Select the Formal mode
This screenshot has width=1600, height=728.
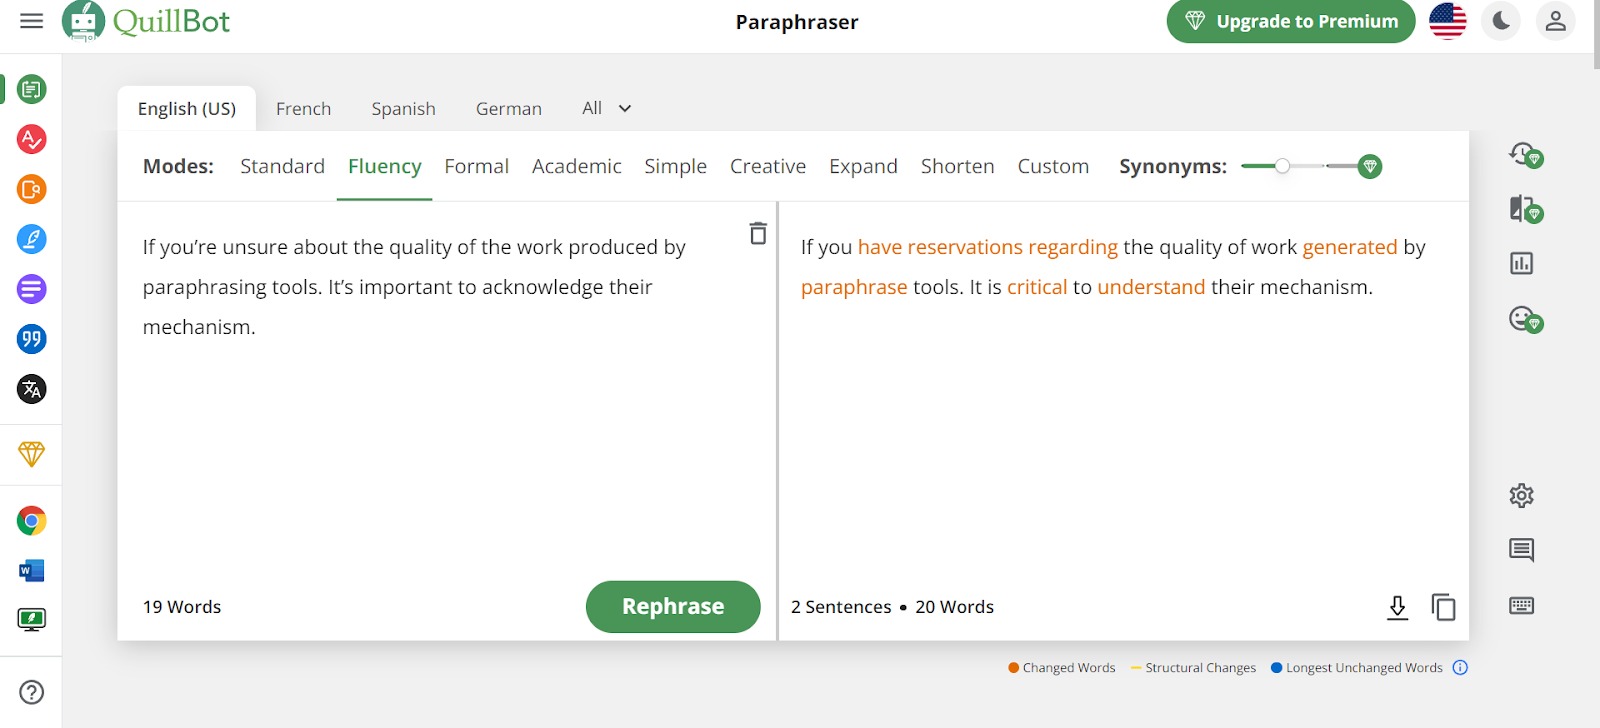coord(477,166)
